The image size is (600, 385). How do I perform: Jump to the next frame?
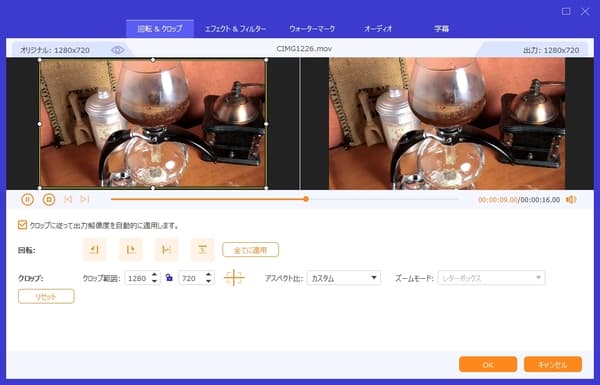pyautogui.click(x=85, y=199)
